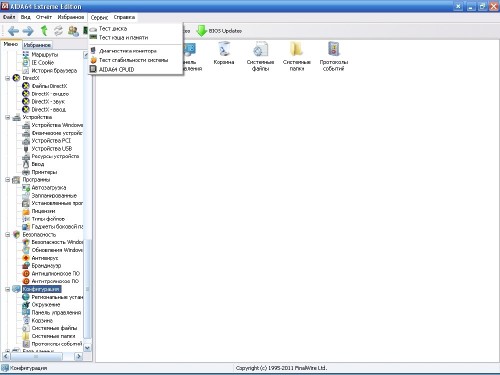Viewport: 500px width, 375px height.
Task: Open Системные файлы icon in right pane
Action: 260,56
